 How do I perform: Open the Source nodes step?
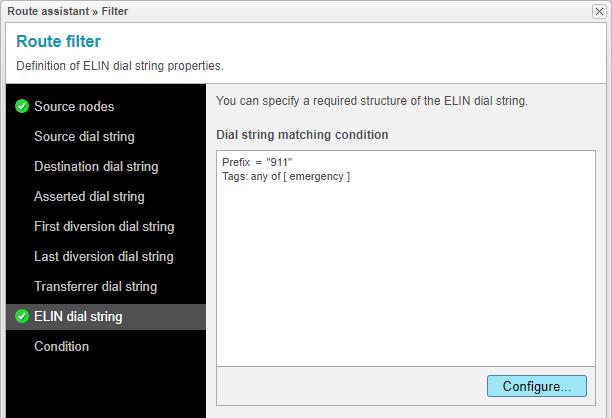[74, 106]
